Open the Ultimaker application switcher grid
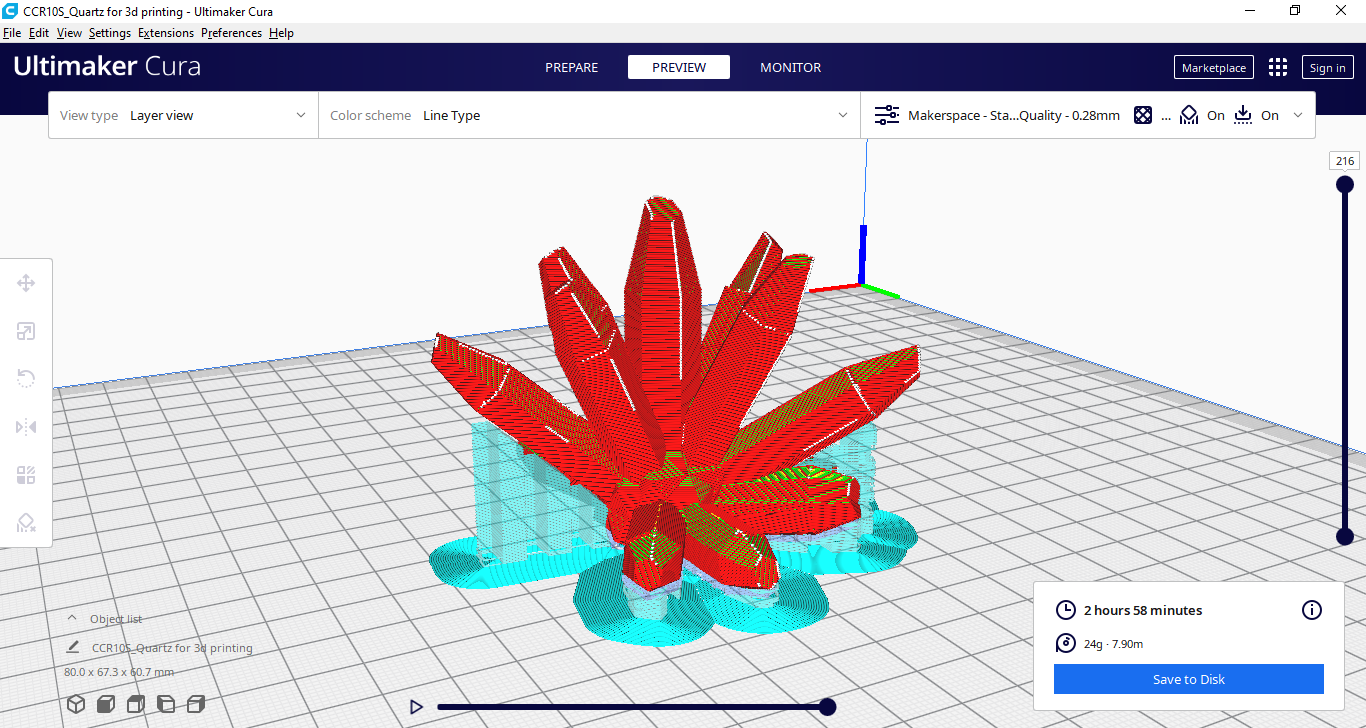This screenshot has height=728, width=1366. [1278, 67]
